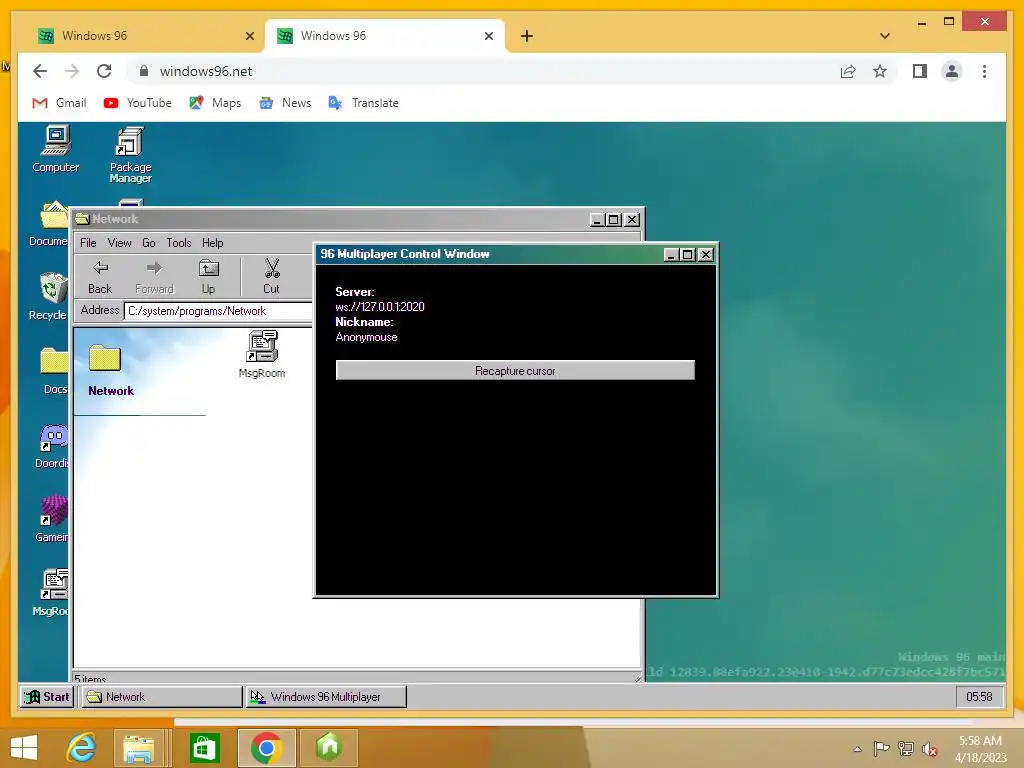Launch Internet Explorer from taskbar

81,748
